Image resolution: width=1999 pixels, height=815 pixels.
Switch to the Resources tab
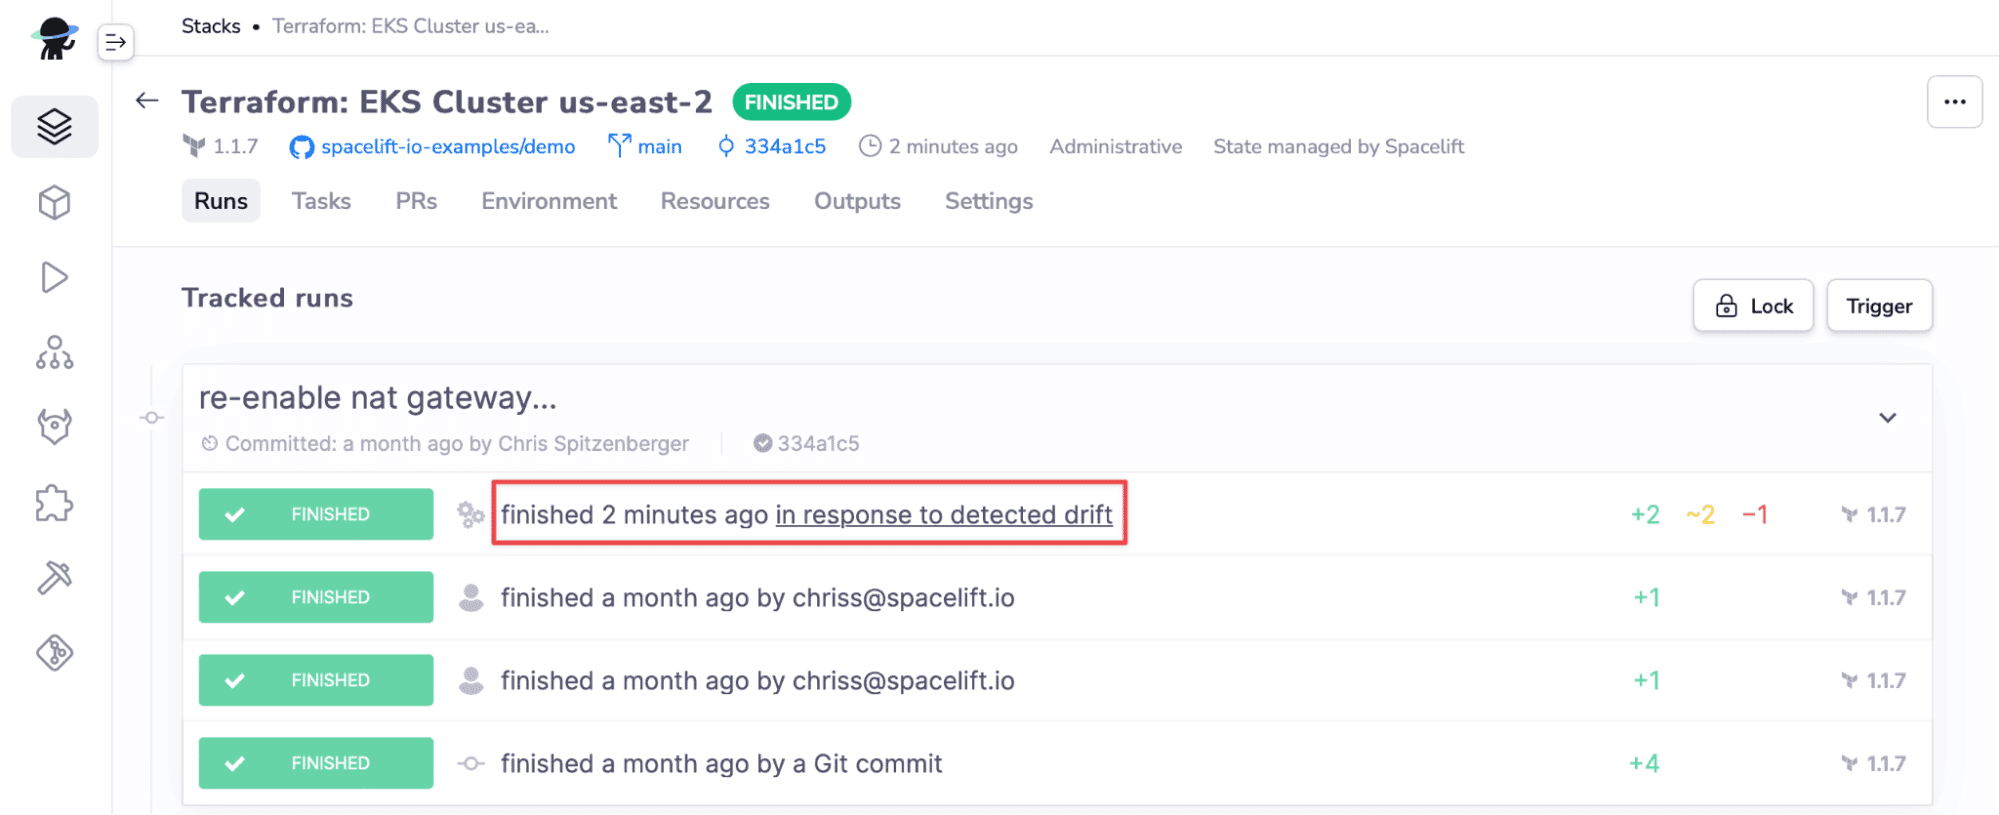point(715,201)
